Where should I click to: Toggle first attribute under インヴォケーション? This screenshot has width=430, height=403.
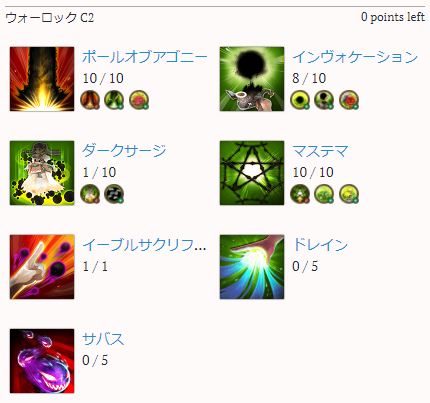[x=300, y=100]
